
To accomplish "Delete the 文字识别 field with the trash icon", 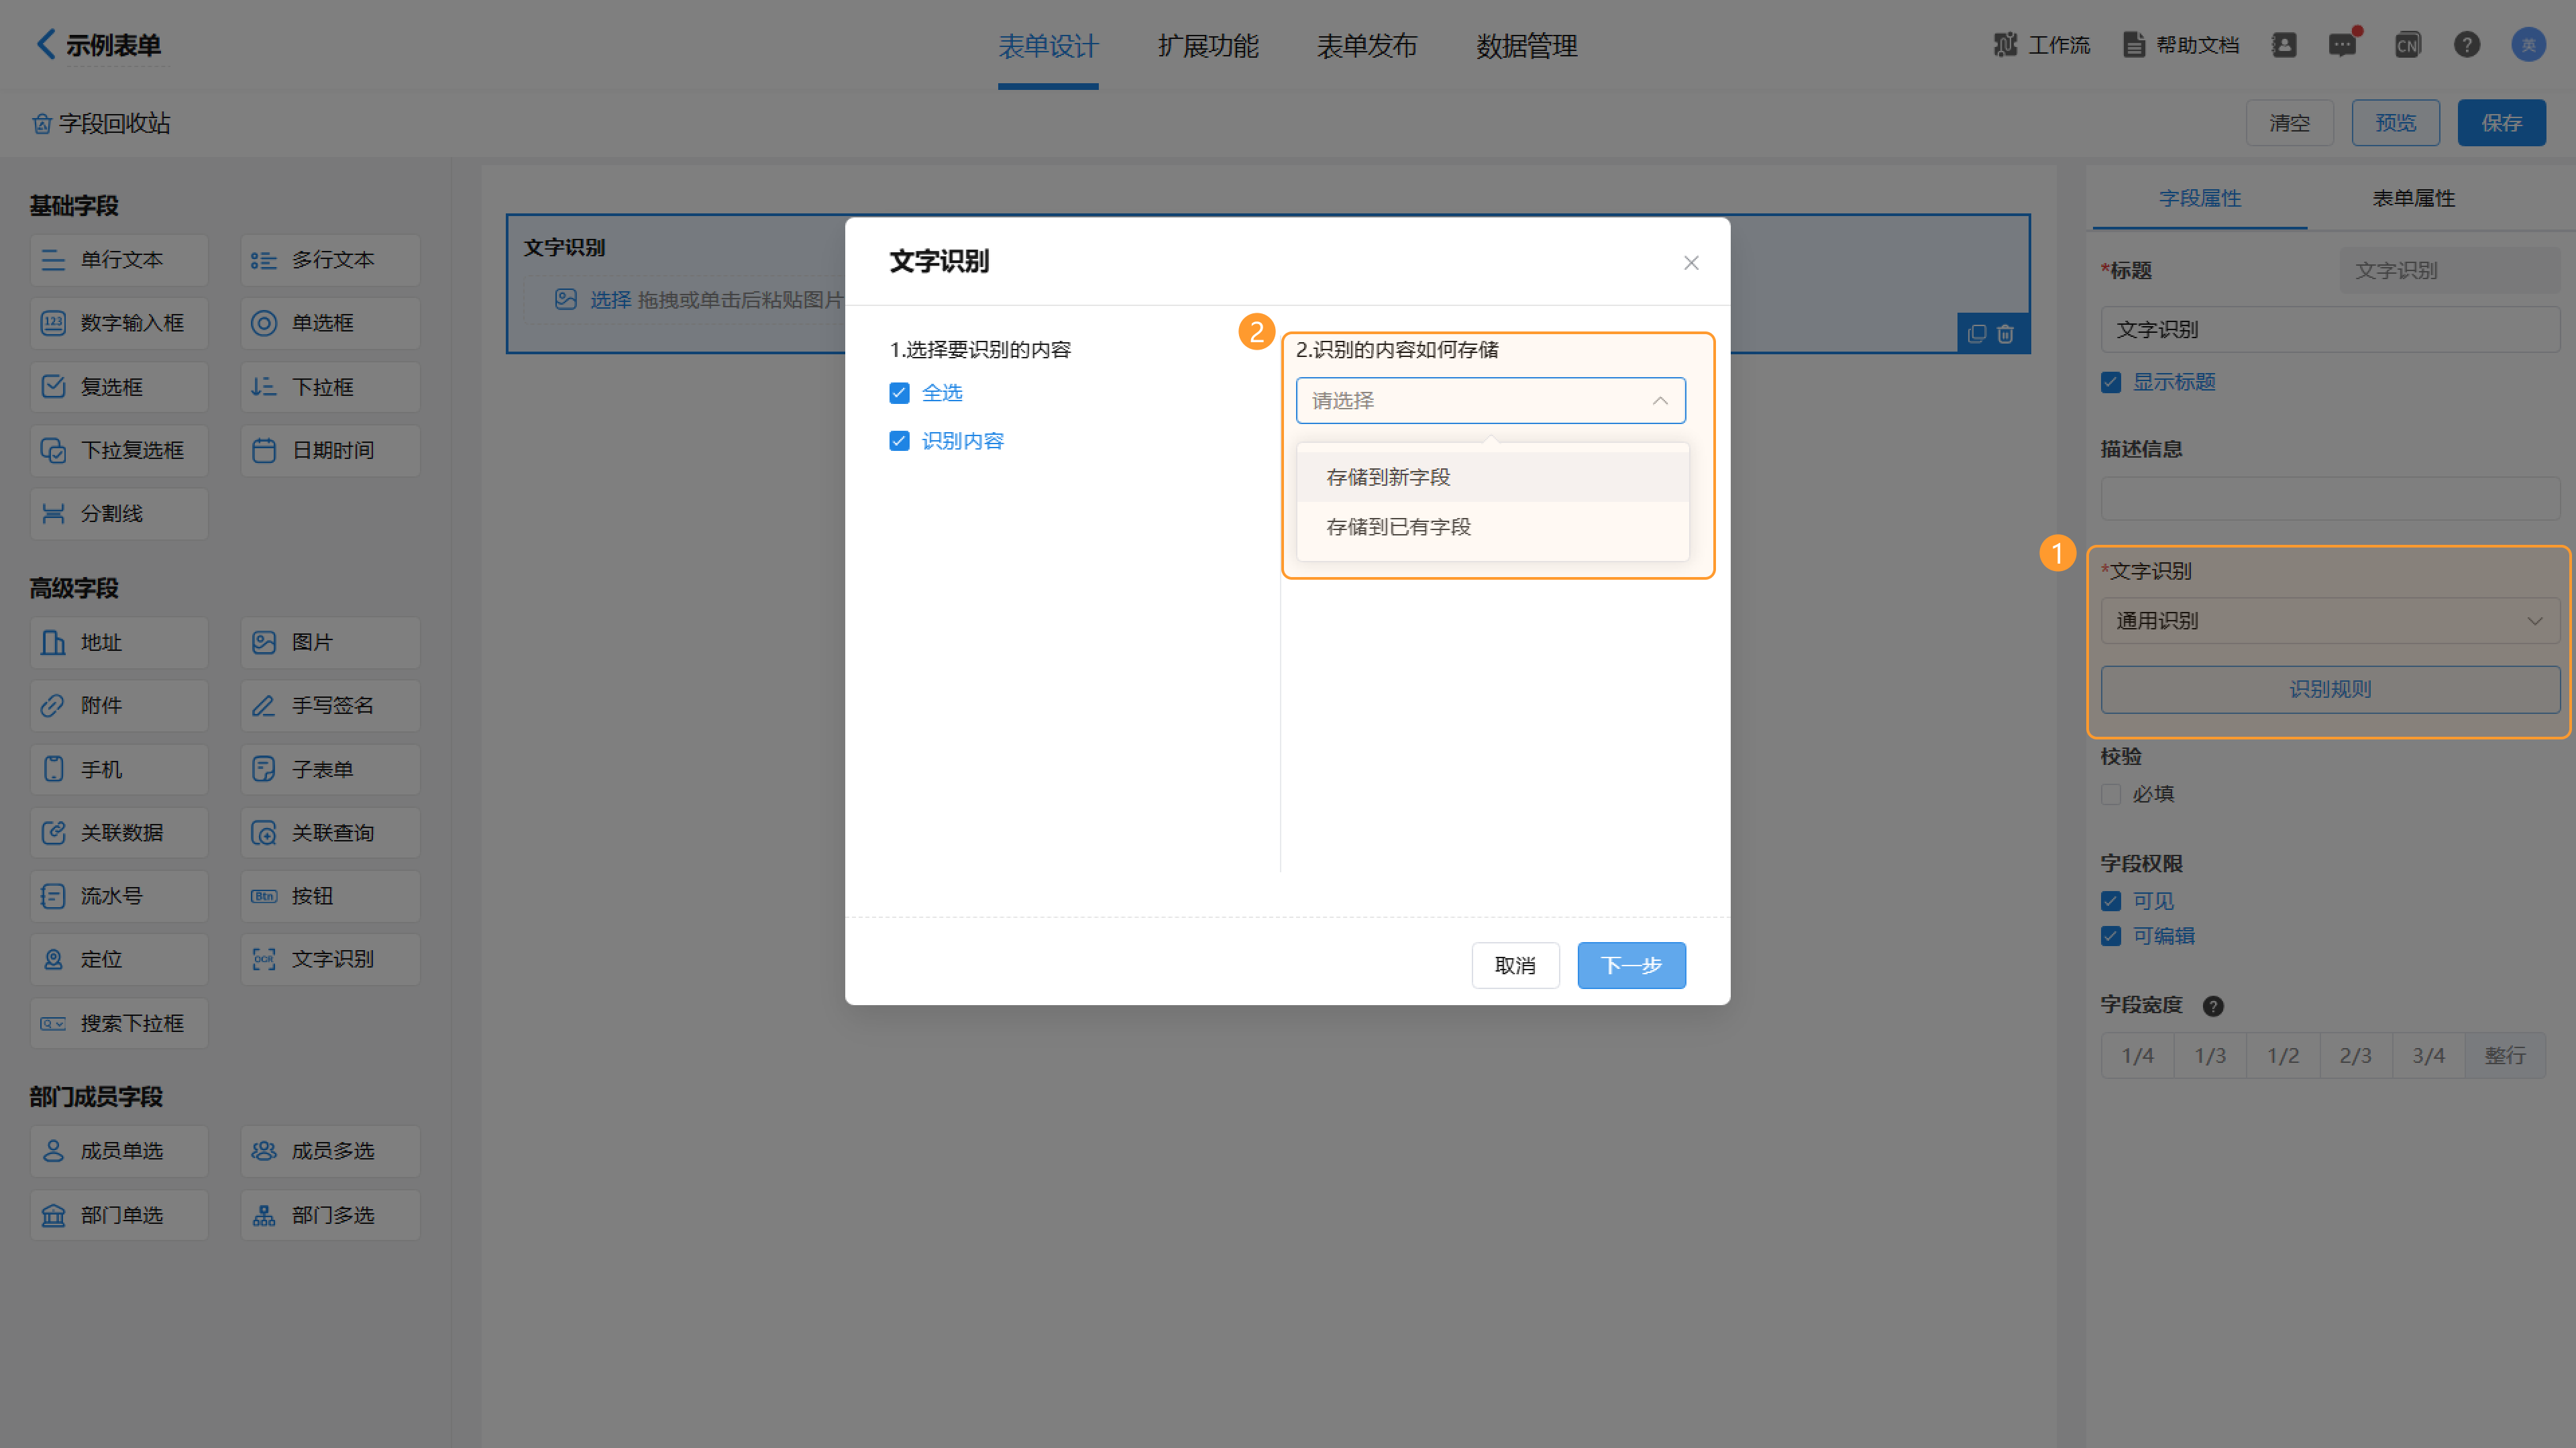I will coord(2005,334).
